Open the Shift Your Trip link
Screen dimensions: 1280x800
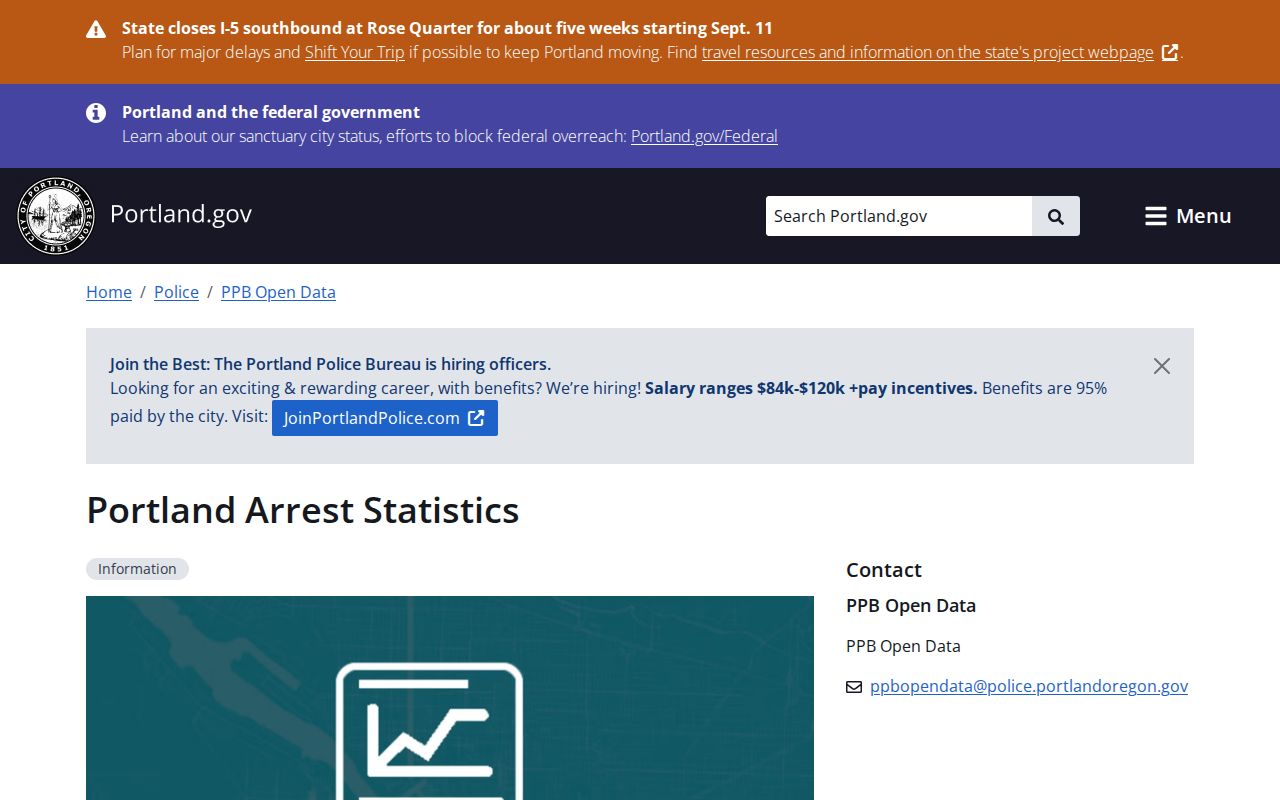point(355,52)
